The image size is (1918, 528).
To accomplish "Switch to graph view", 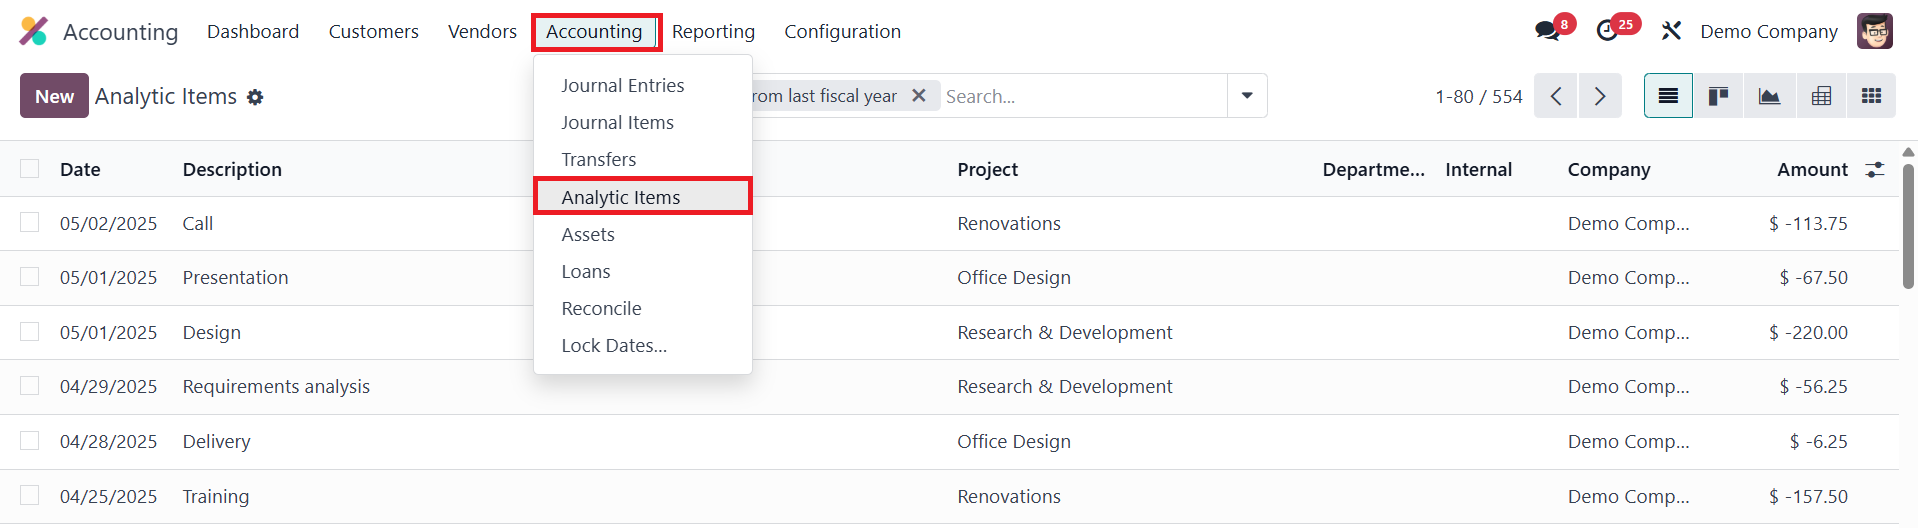I will (1769, 96).
